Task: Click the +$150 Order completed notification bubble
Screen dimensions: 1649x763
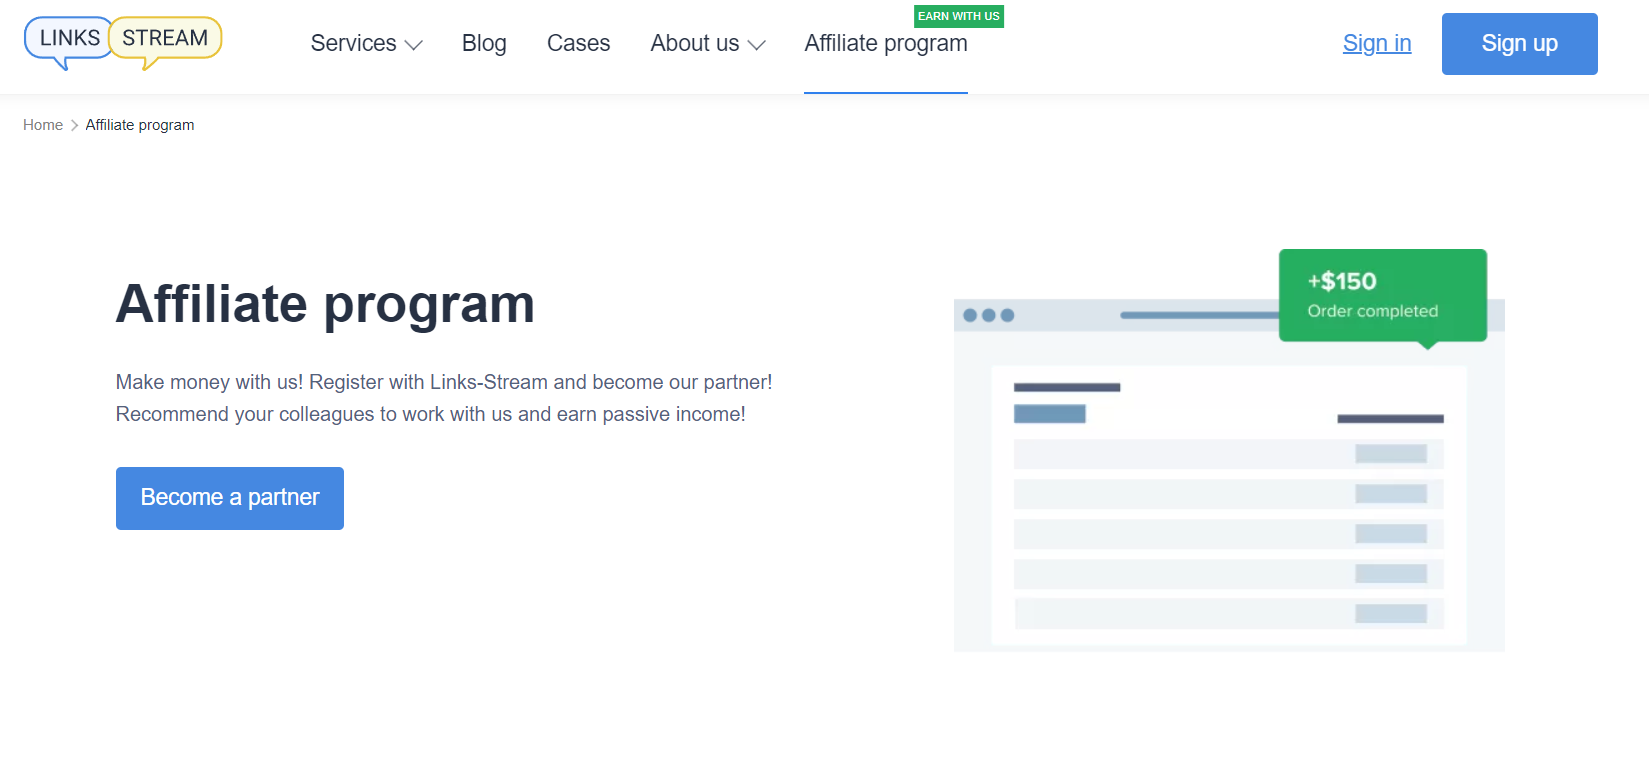Action: (1382, 295)
